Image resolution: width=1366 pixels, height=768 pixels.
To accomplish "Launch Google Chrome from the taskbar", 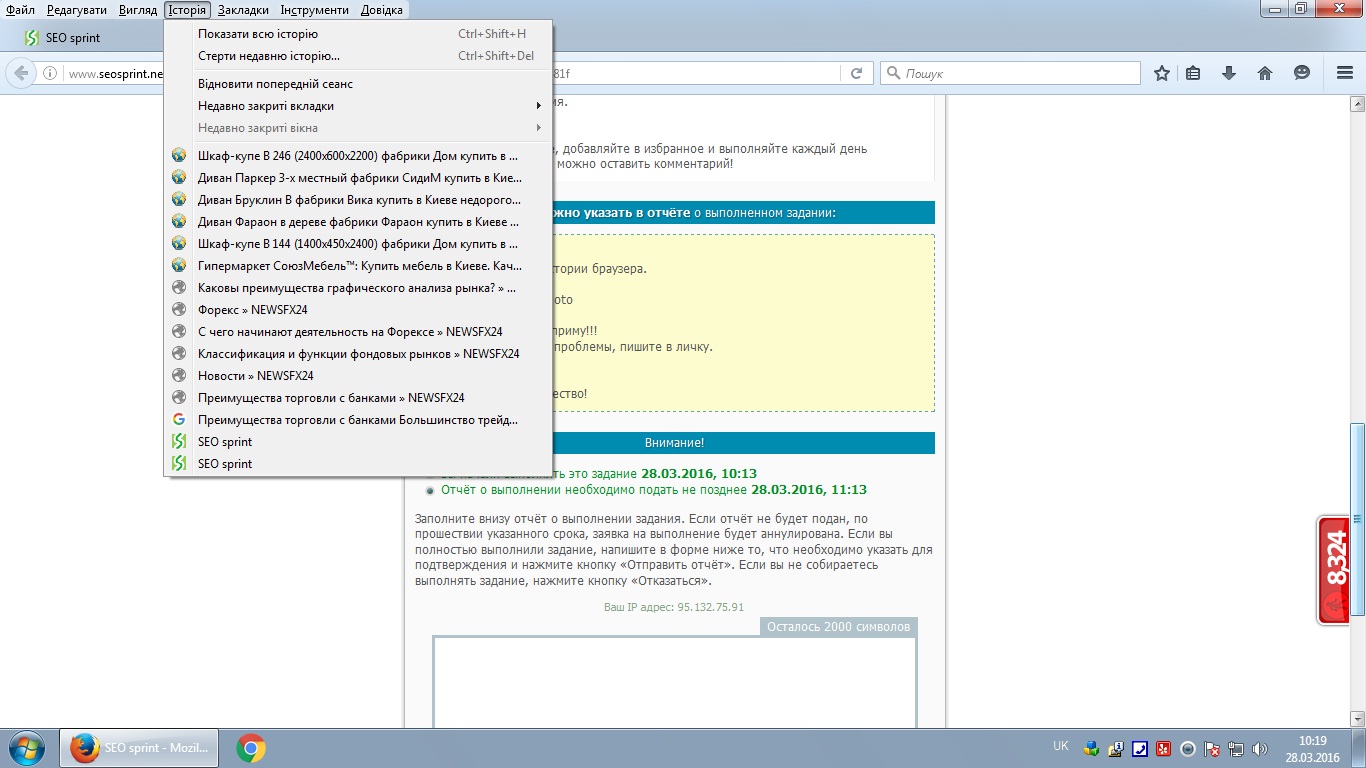I will (x=250, y=748).
